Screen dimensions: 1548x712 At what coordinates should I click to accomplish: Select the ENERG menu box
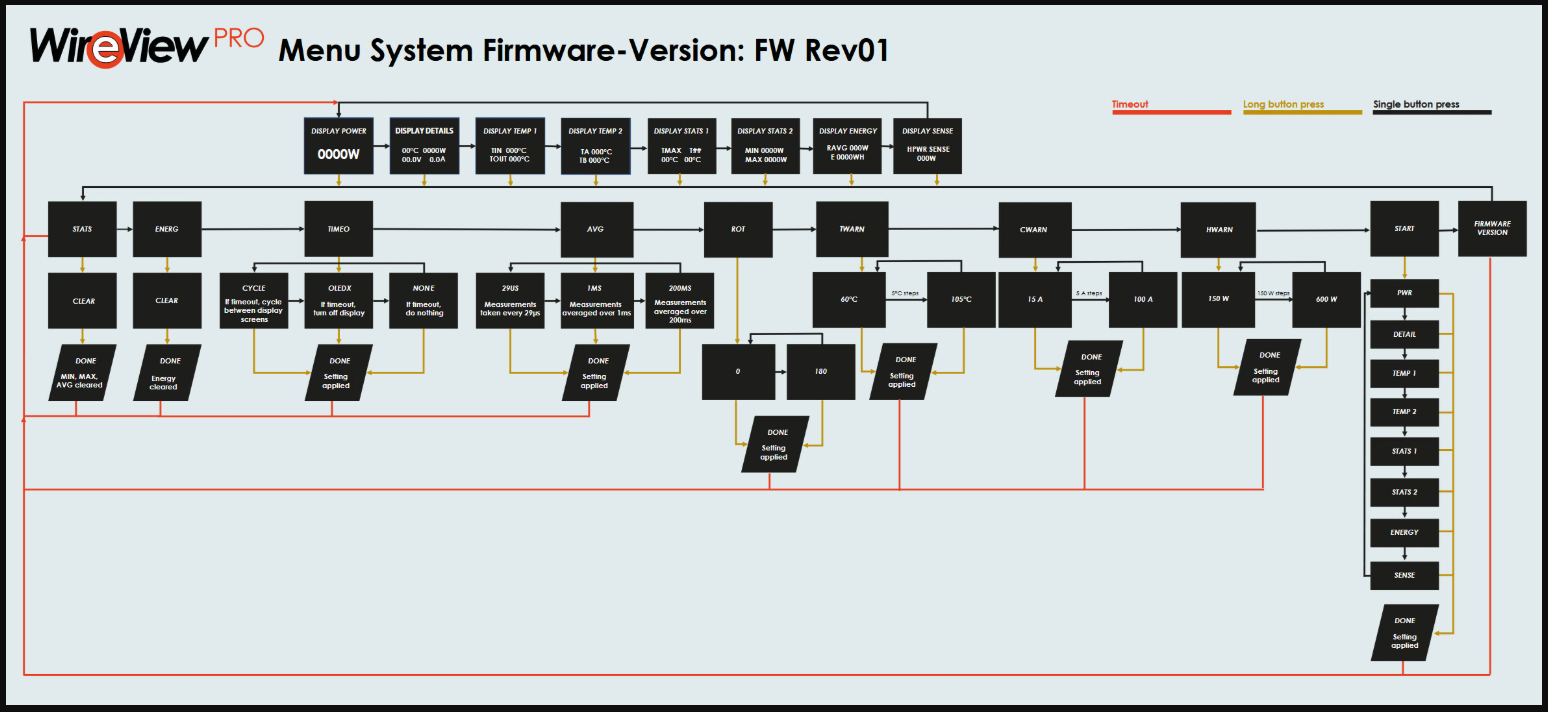point(167,229)
